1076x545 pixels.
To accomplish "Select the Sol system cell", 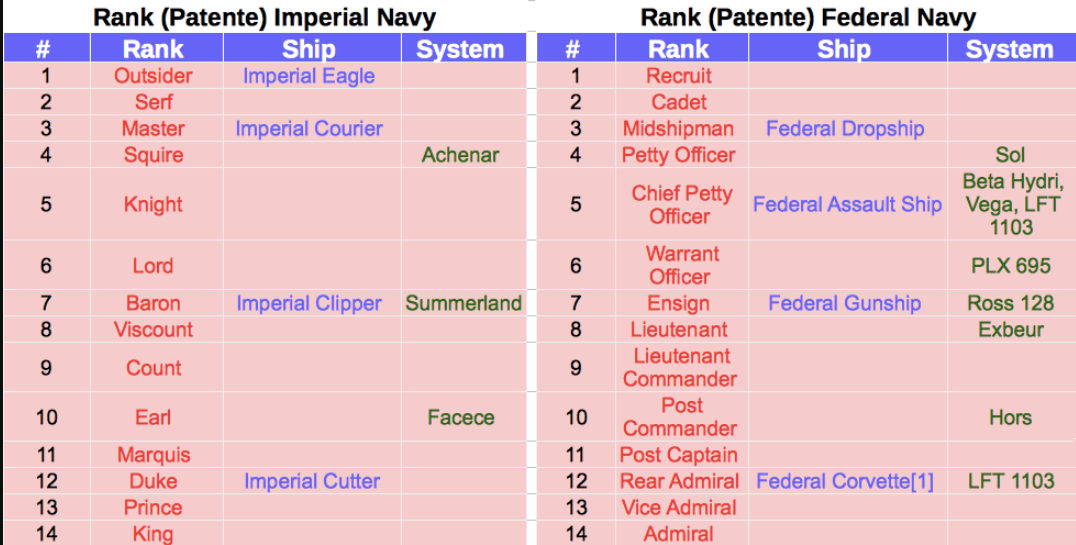I will pyautogui.click(x=1011, y=155).
